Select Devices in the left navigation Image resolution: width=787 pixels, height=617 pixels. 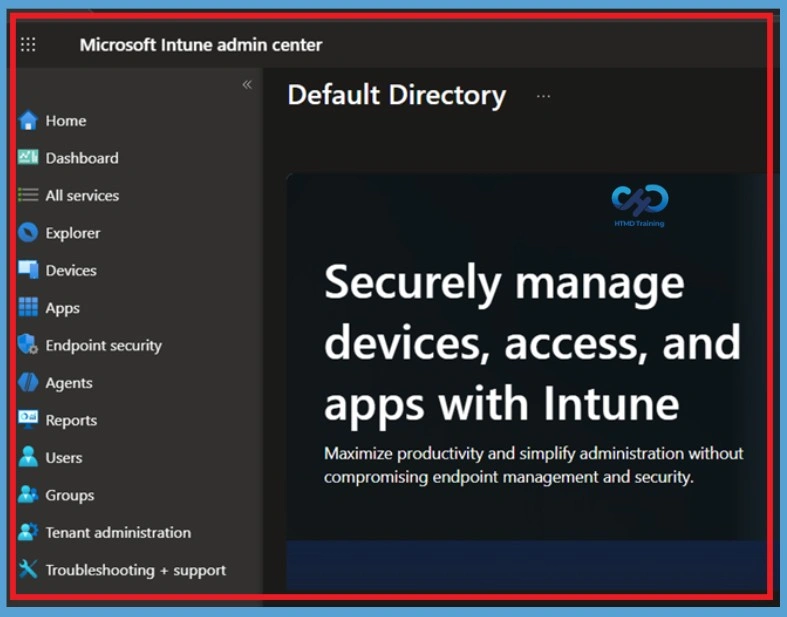click(71, 270)
